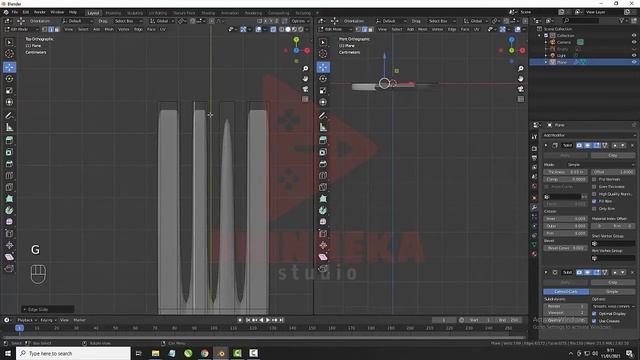Viewport: 640px width, 360px height.
Task: Collapse the Collection tree in outliner
Action: point(540,36)
